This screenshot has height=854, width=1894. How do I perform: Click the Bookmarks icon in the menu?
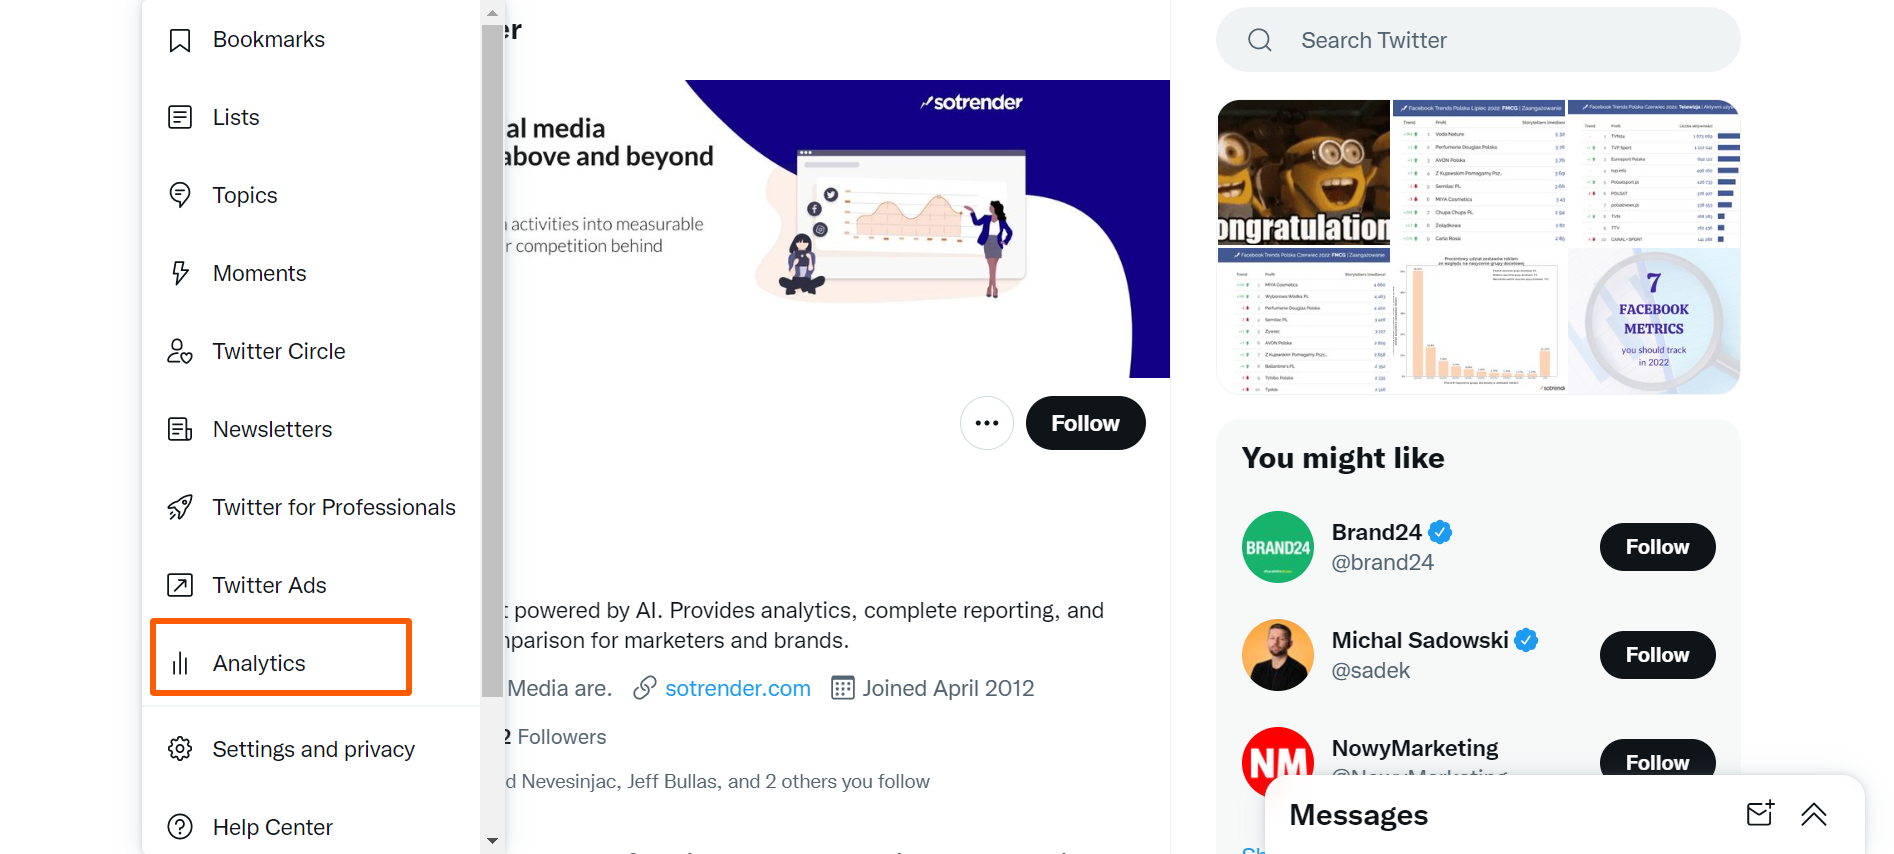point(180,40)
